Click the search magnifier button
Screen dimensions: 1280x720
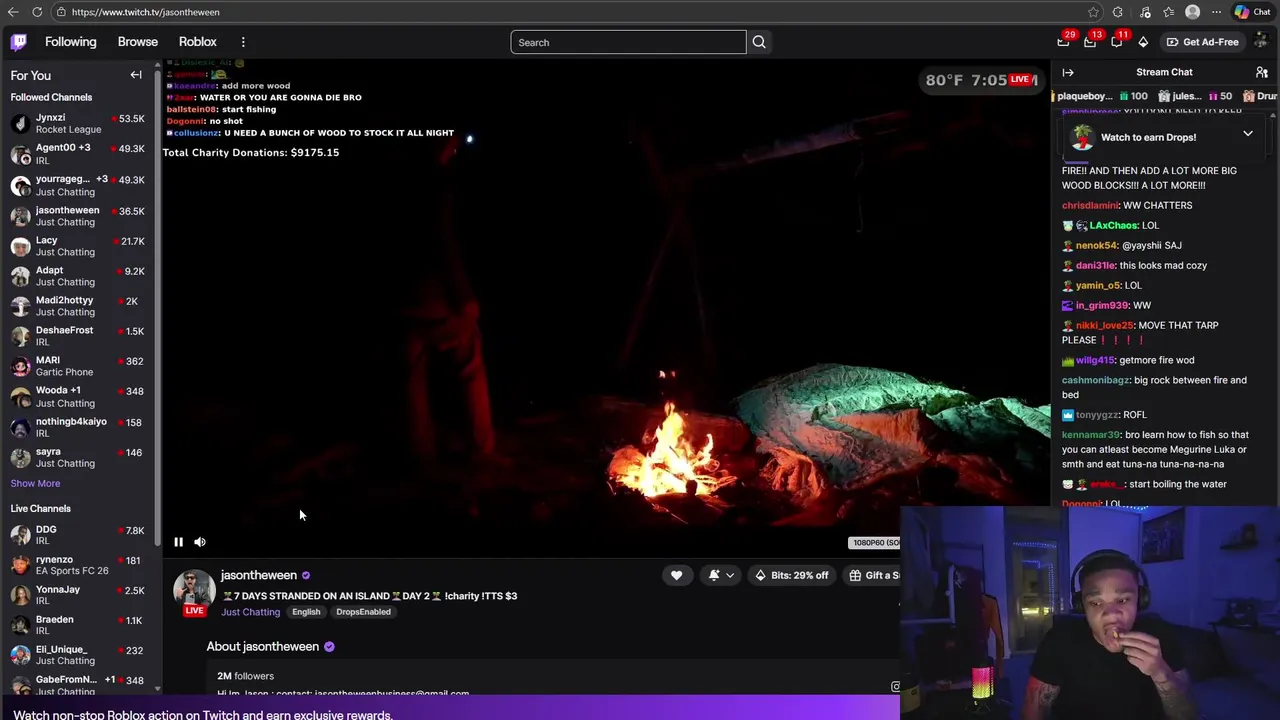pyautogui.click(x=759, y=42)
